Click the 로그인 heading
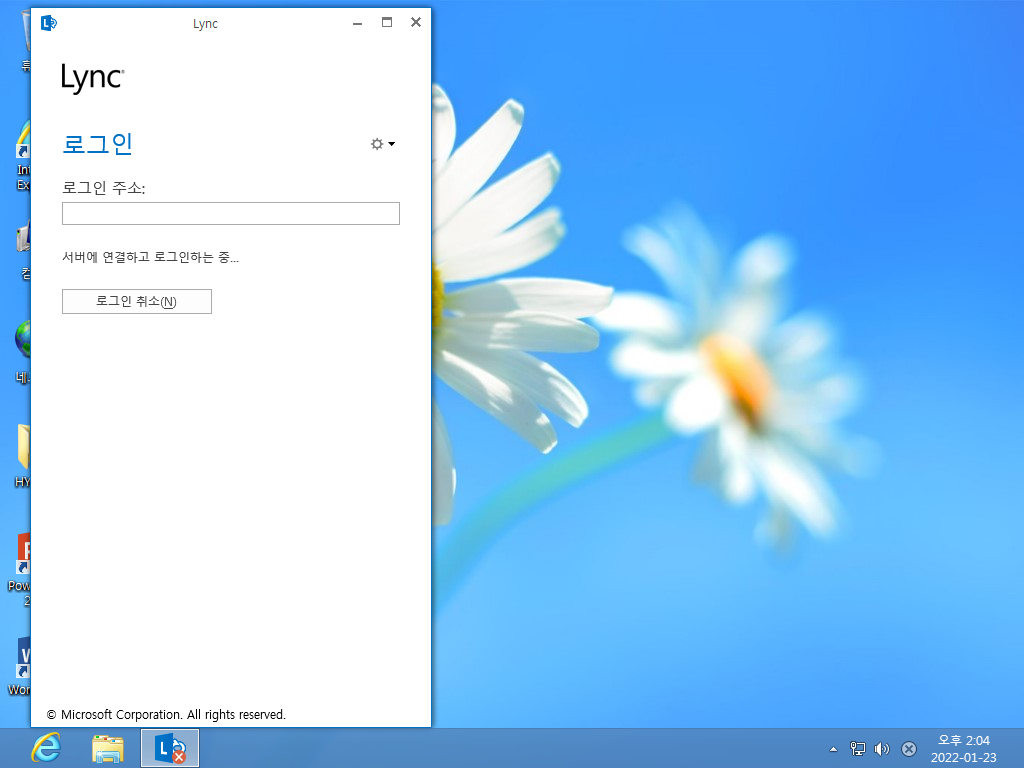The image size is (1024, 768). pyautogui.click(x=97, y=144)
